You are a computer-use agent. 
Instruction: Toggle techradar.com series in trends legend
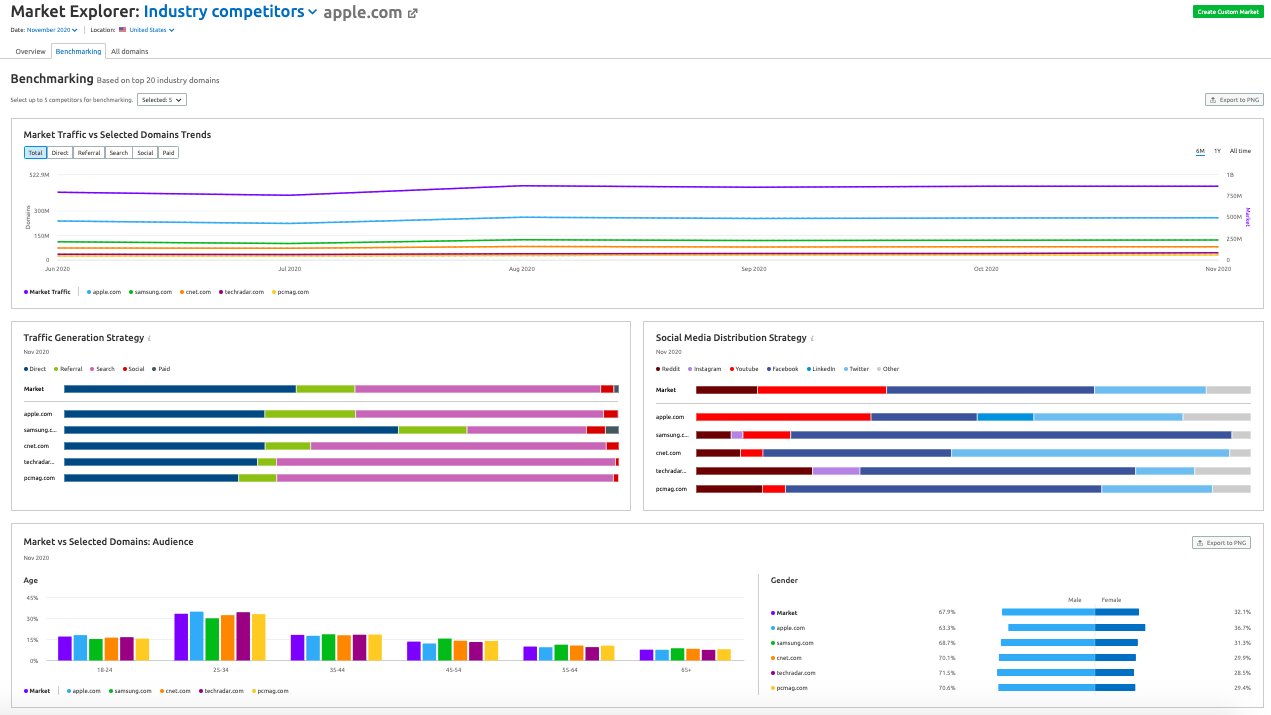coord(241,292)
